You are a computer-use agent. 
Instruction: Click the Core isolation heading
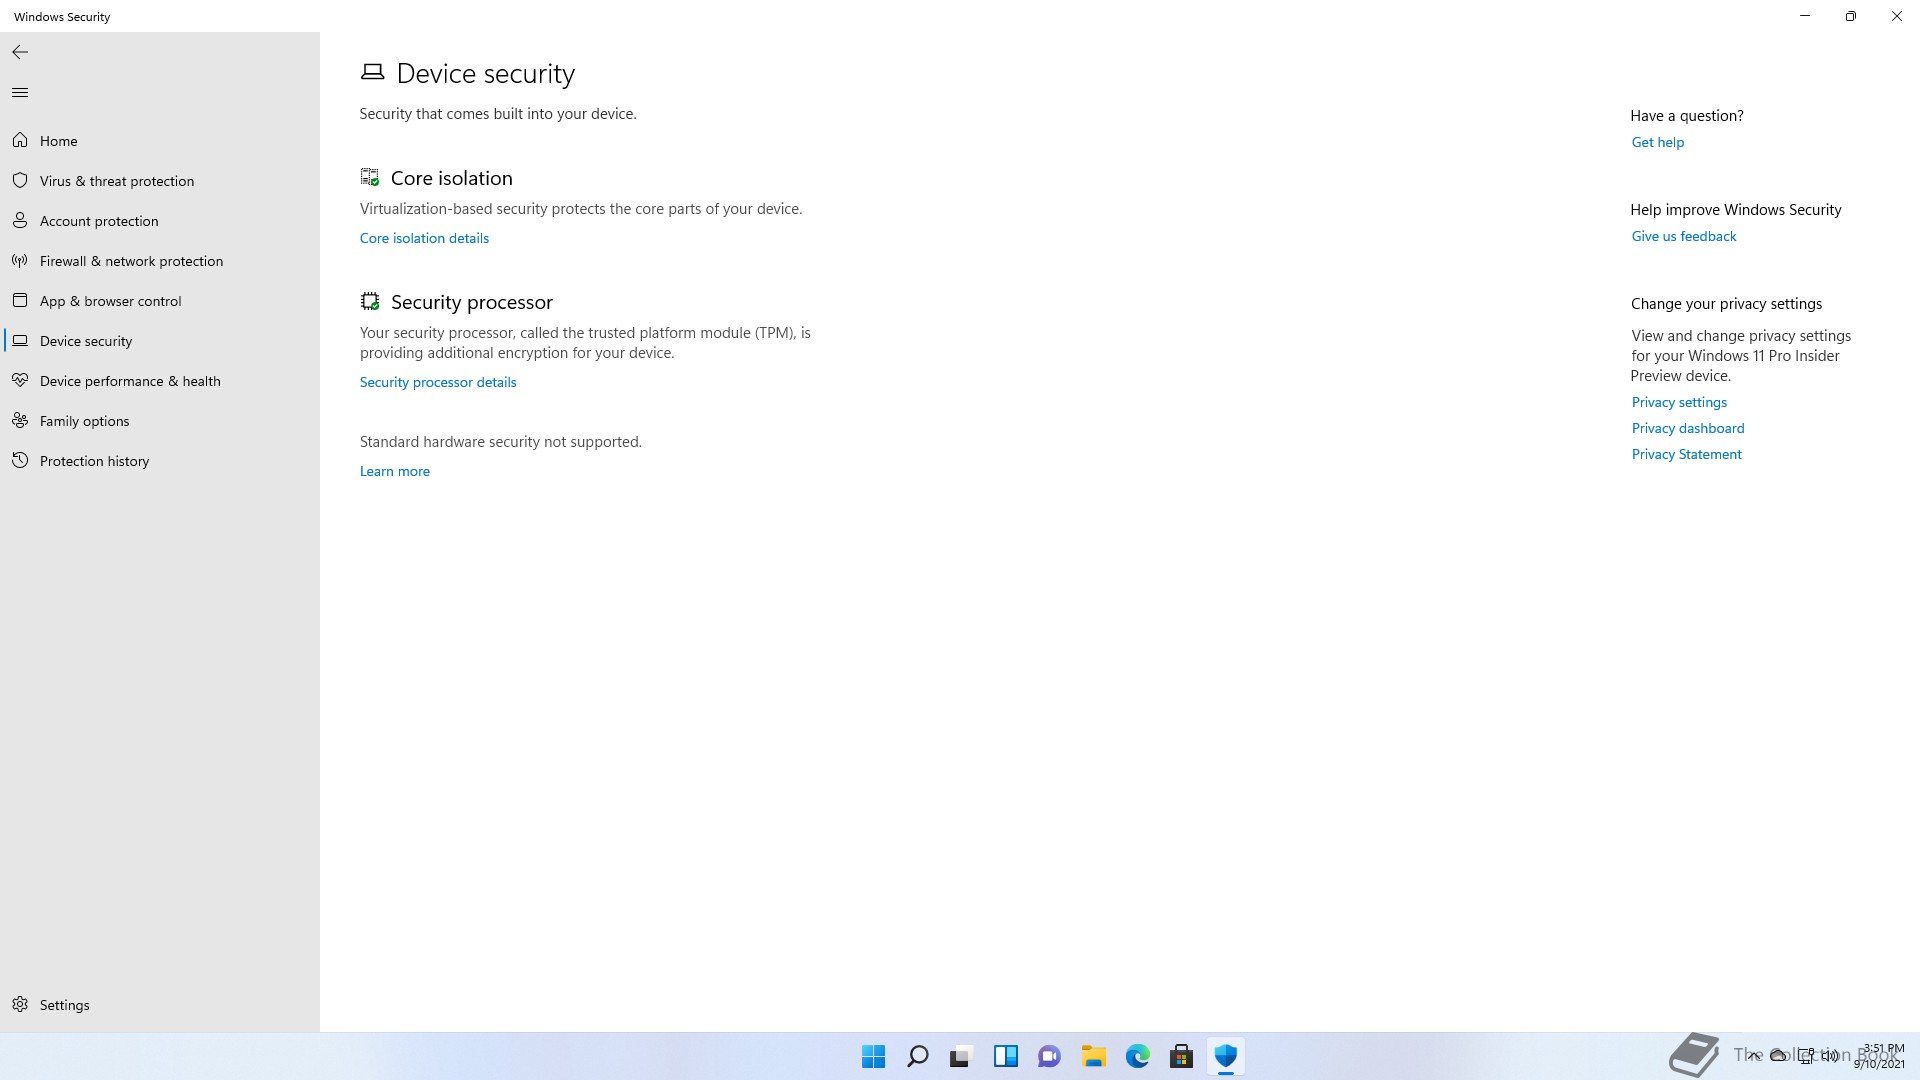coord(452,178)
